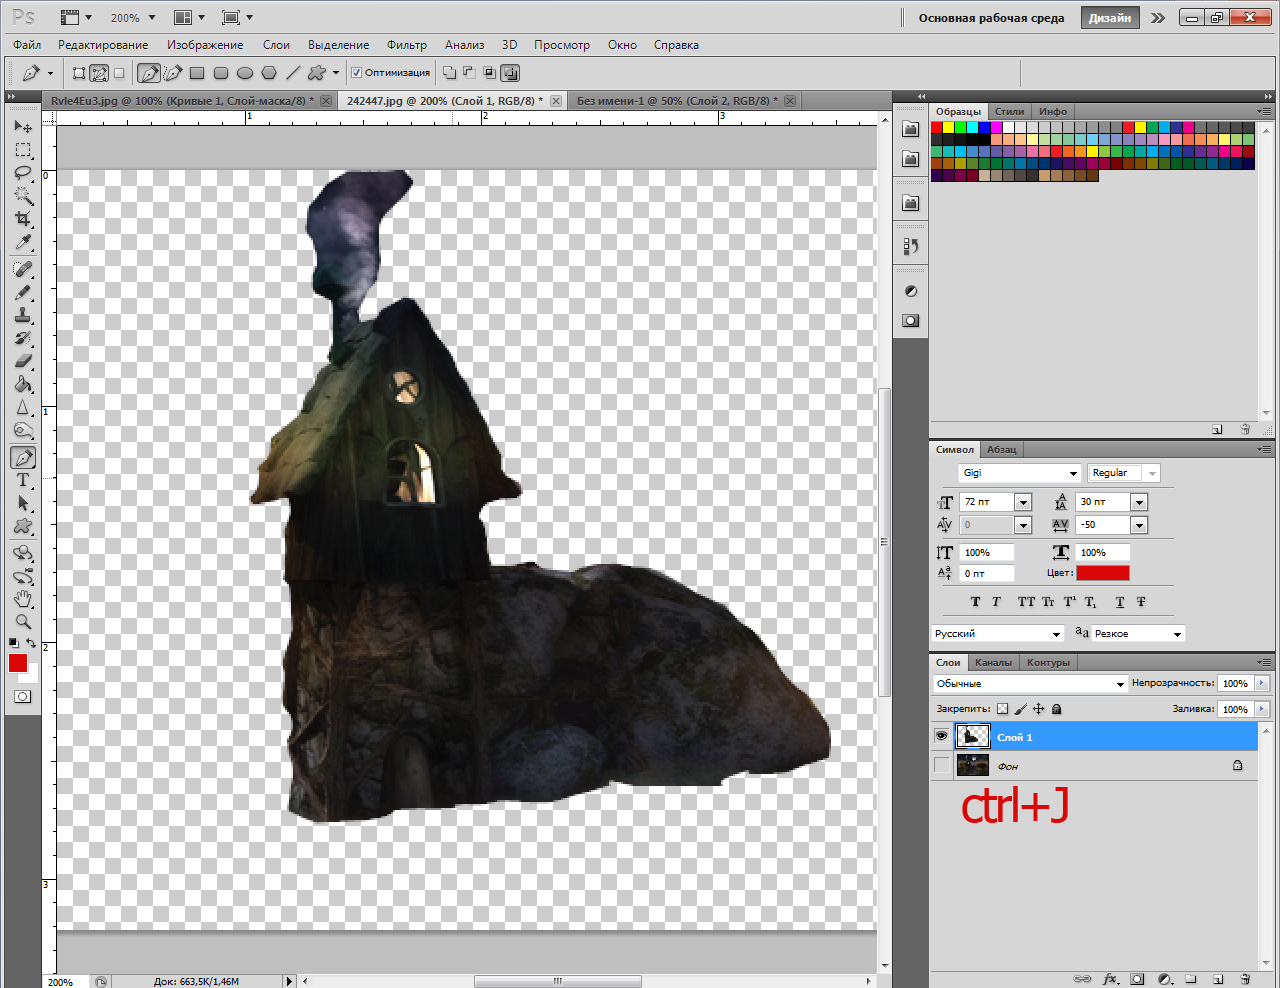Enable Paths mode in options bar
The width and height of the screenshot is (1280, 988).
click(x=99, y=73)
